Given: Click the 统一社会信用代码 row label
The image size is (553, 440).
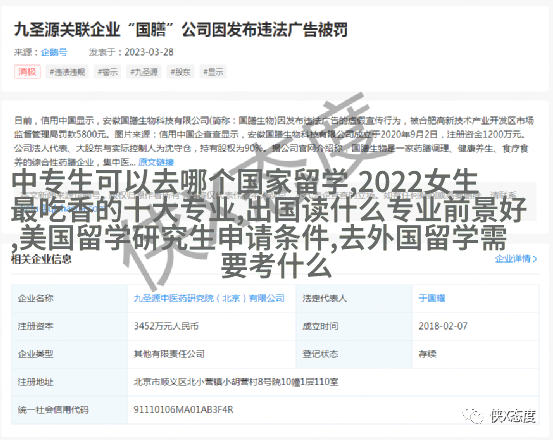Looking at the screenshot, I should pos(53,410).
